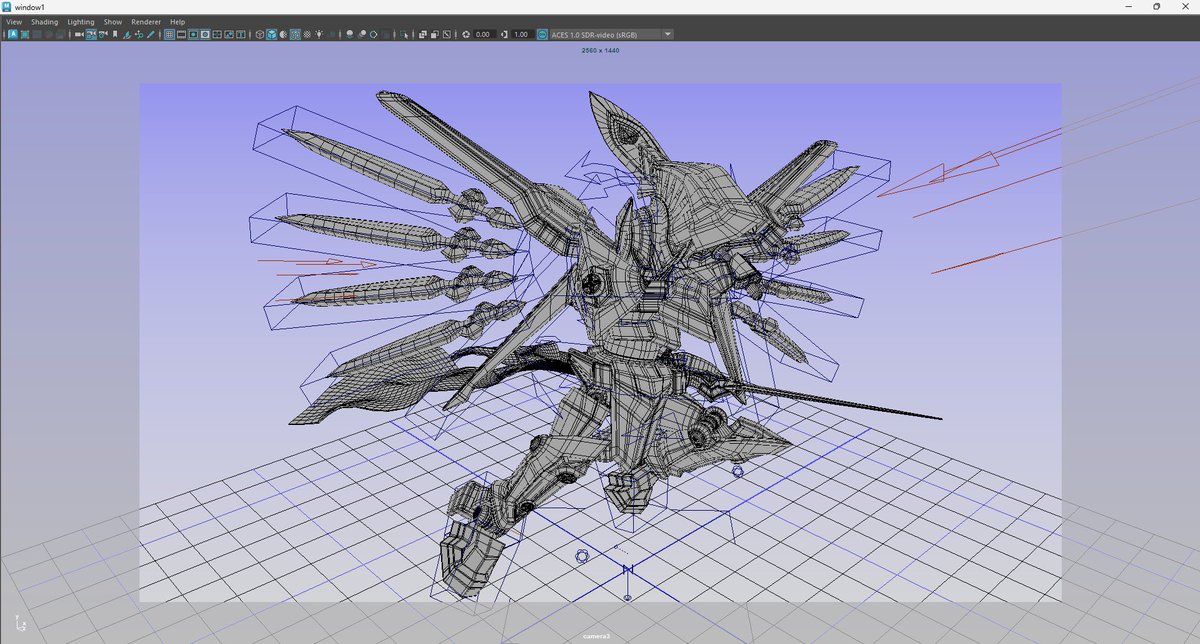Click the X-Ray mode icon
The height and width of the screenshot is (644, 1200).
[x=423, y=34]
